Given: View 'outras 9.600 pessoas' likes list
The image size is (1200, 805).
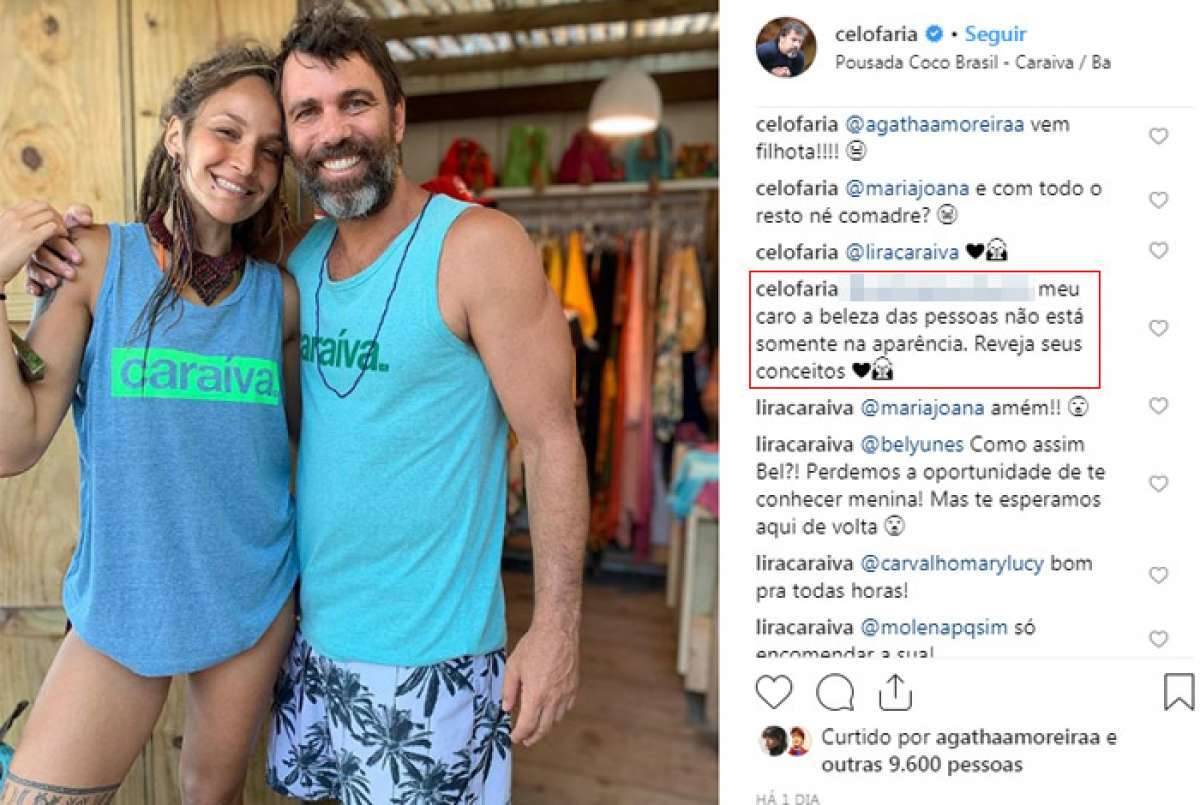Looking at the screenshot, I should (x=922, y=765).
